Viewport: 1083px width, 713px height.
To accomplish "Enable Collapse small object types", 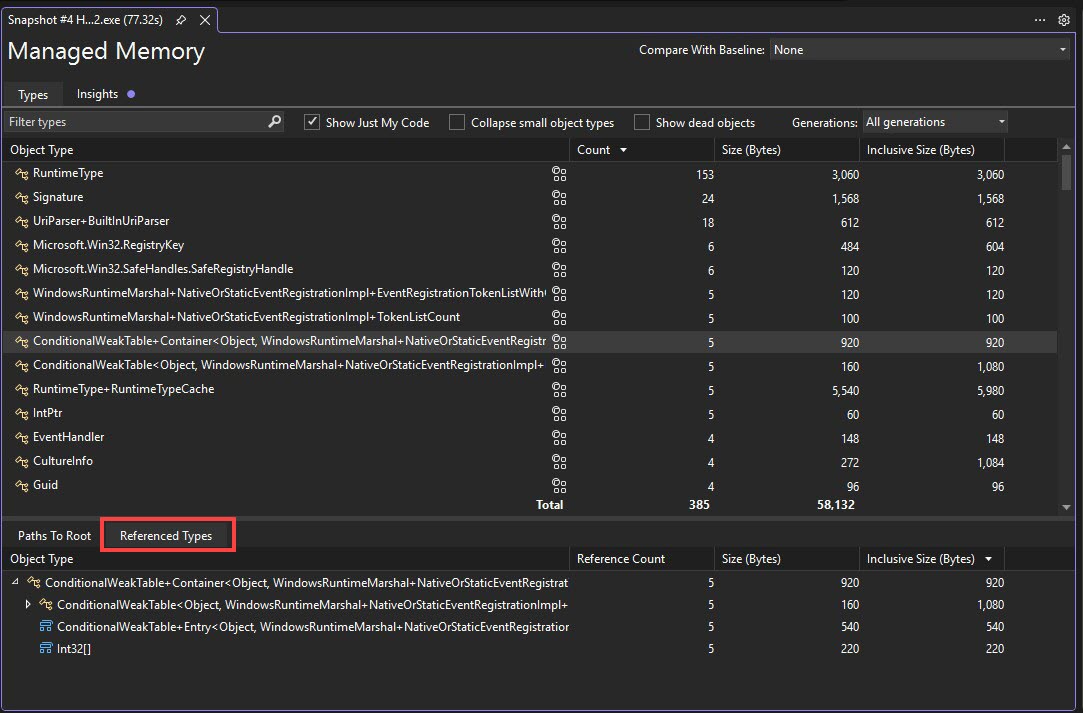I will point(457,122).
